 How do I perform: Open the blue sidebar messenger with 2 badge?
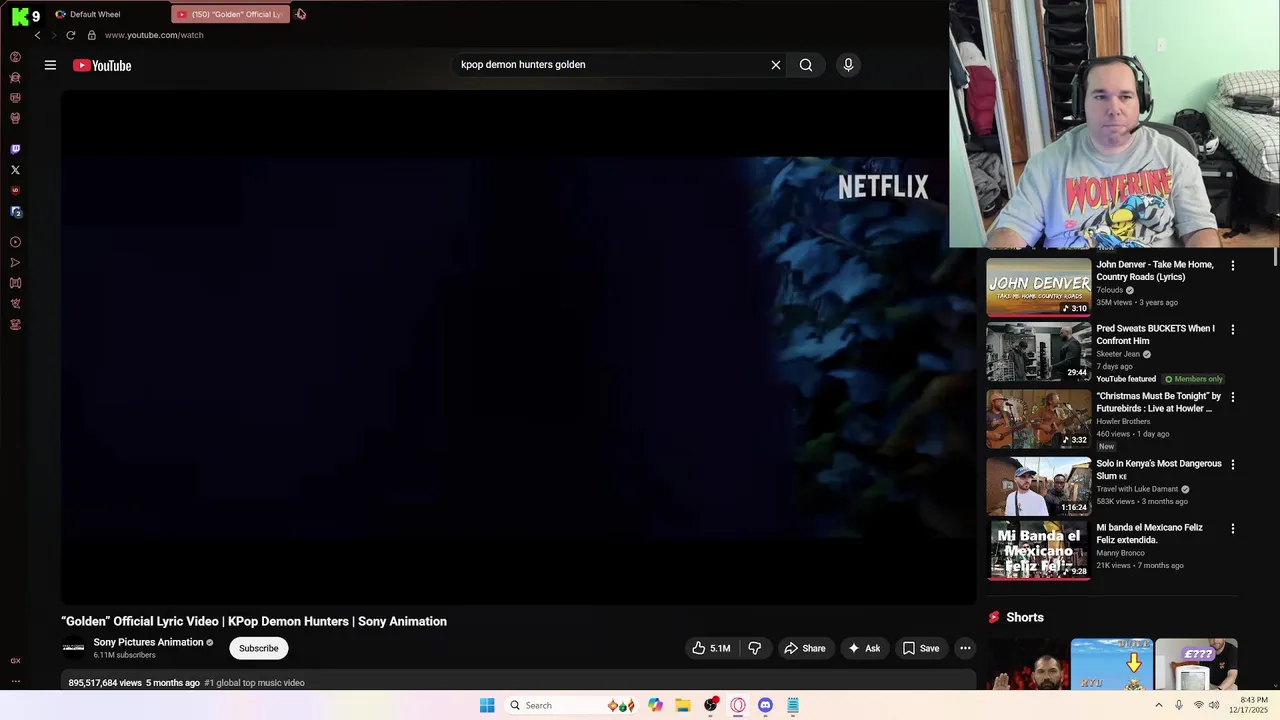click(x=15, y=212)
